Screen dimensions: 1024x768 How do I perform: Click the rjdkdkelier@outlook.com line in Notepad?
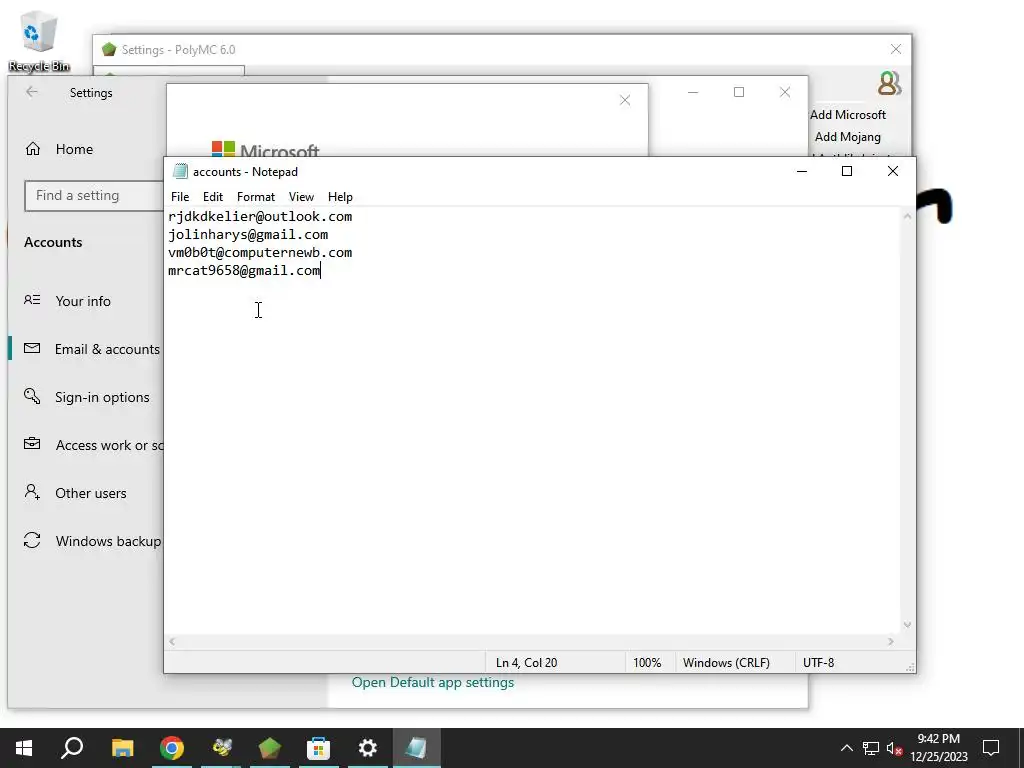point(260,216)
